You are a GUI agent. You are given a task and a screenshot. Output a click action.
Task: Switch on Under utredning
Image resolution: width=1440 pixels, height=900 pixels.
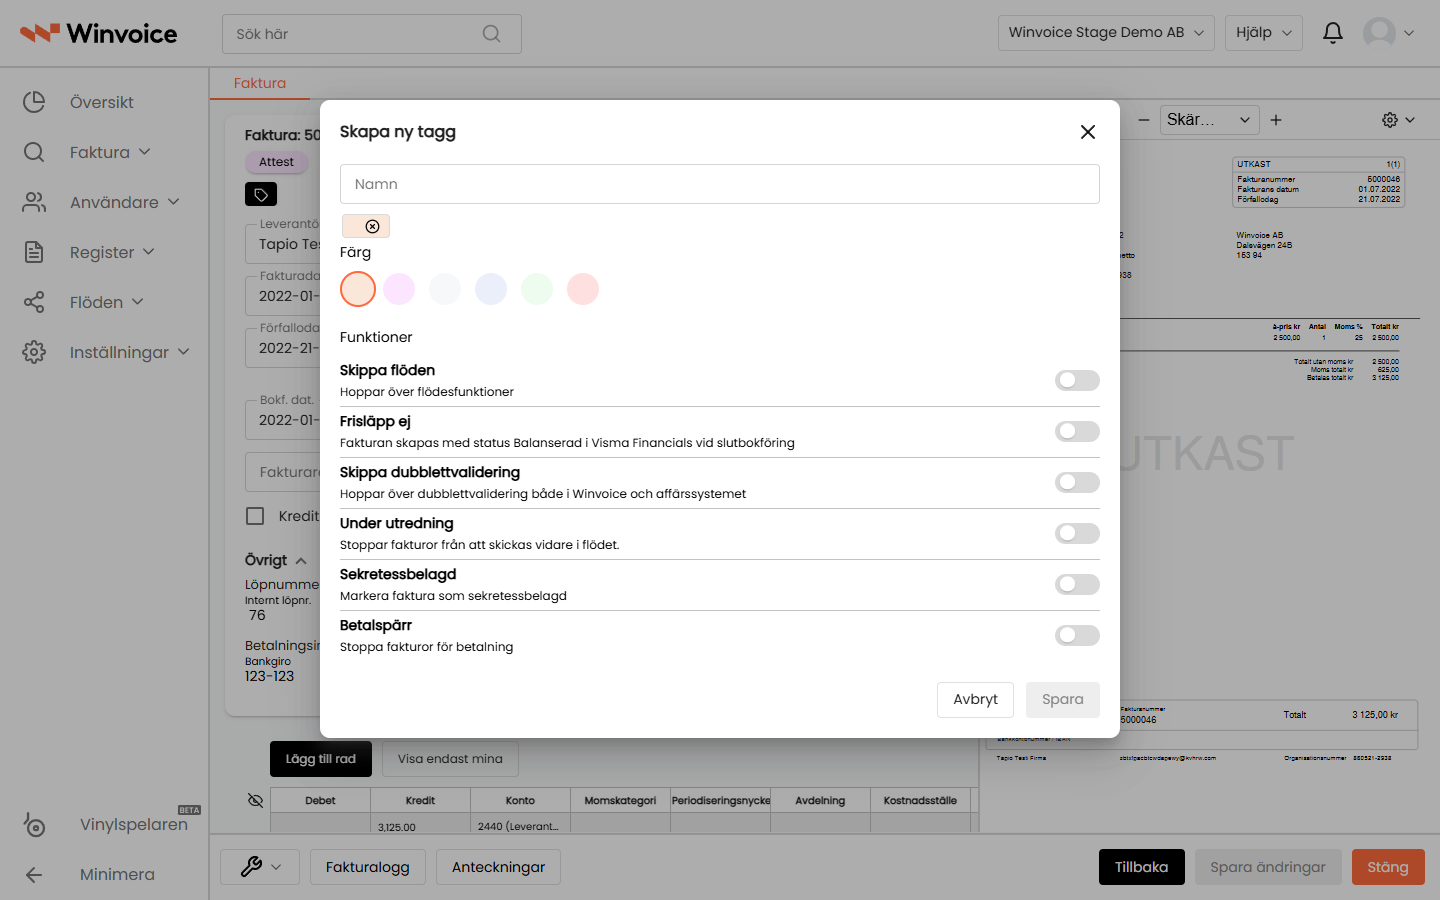coord(1077,533)
